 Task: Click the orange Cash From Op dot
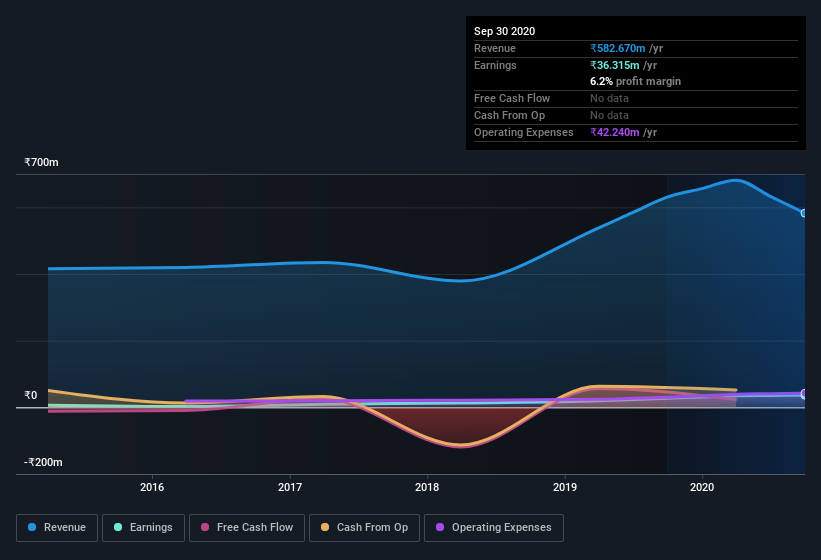(325, 527)
